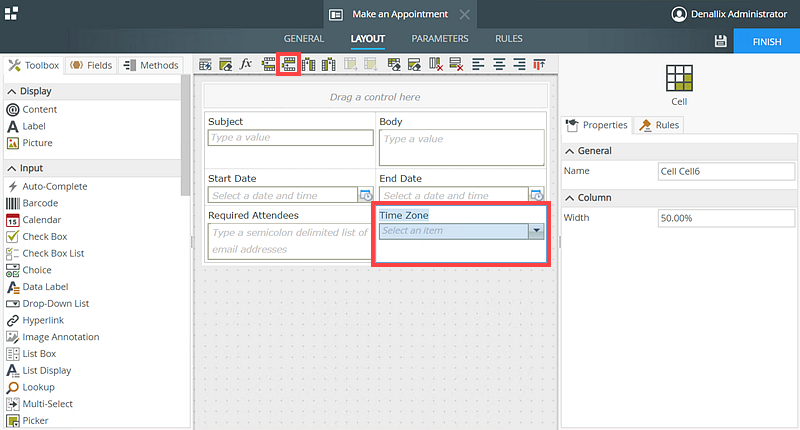Open the fx expression editor icon
The height and width of the screenshot is (430, 800).
click(246, 65)
